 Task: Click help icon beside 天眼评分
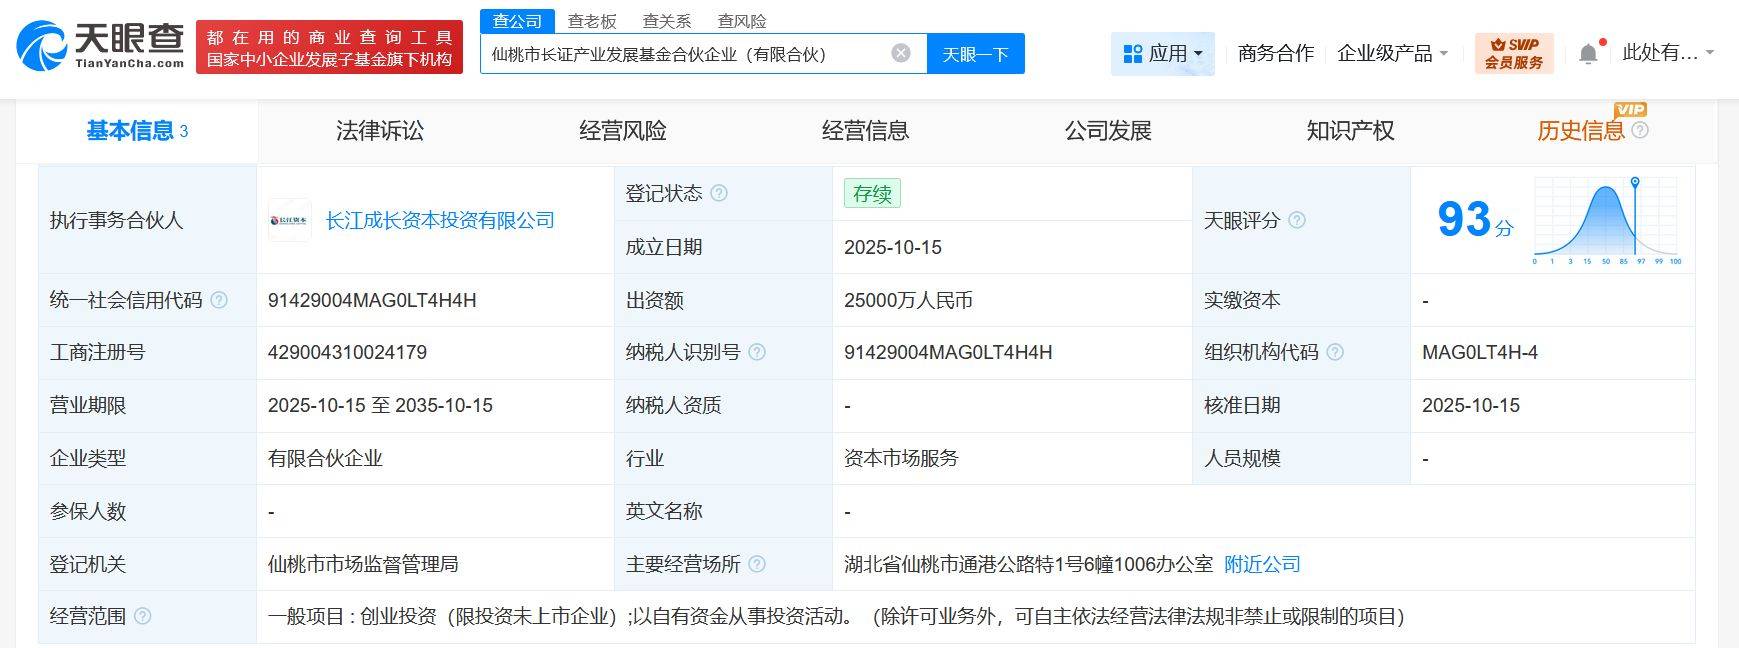pos(1297,220)
